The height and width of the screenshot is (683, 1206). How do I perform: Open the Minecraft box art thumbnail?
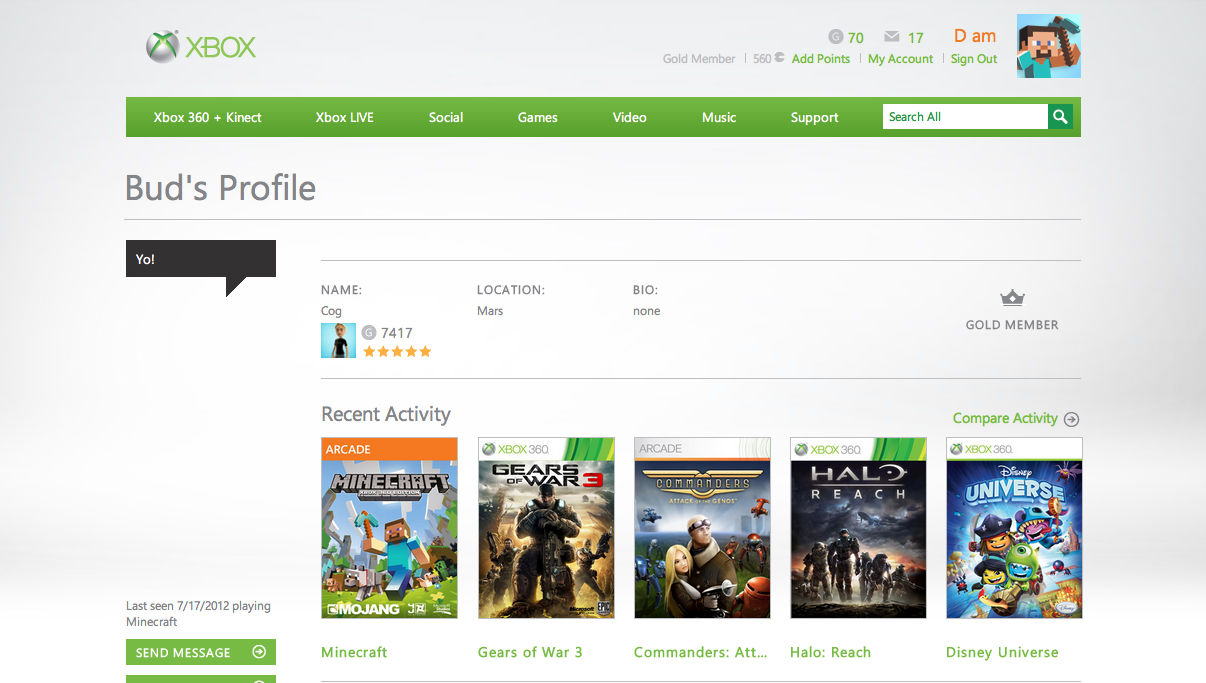389,528
